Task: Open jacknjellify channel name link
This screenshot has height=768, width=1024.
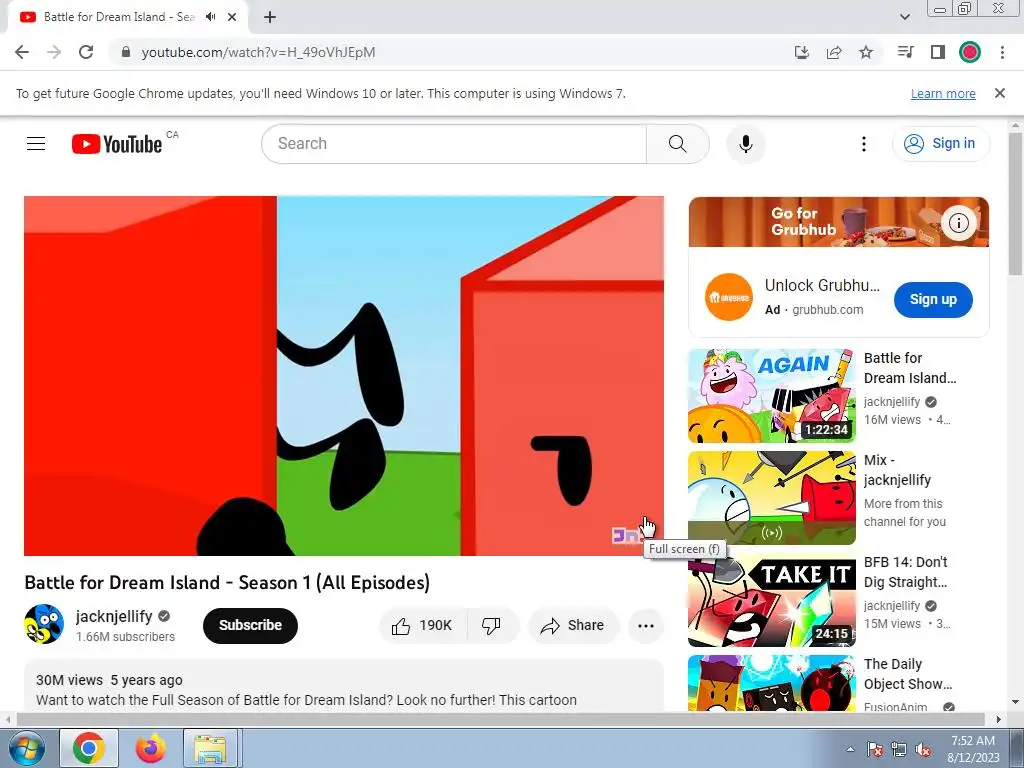Action: point(114,616)
